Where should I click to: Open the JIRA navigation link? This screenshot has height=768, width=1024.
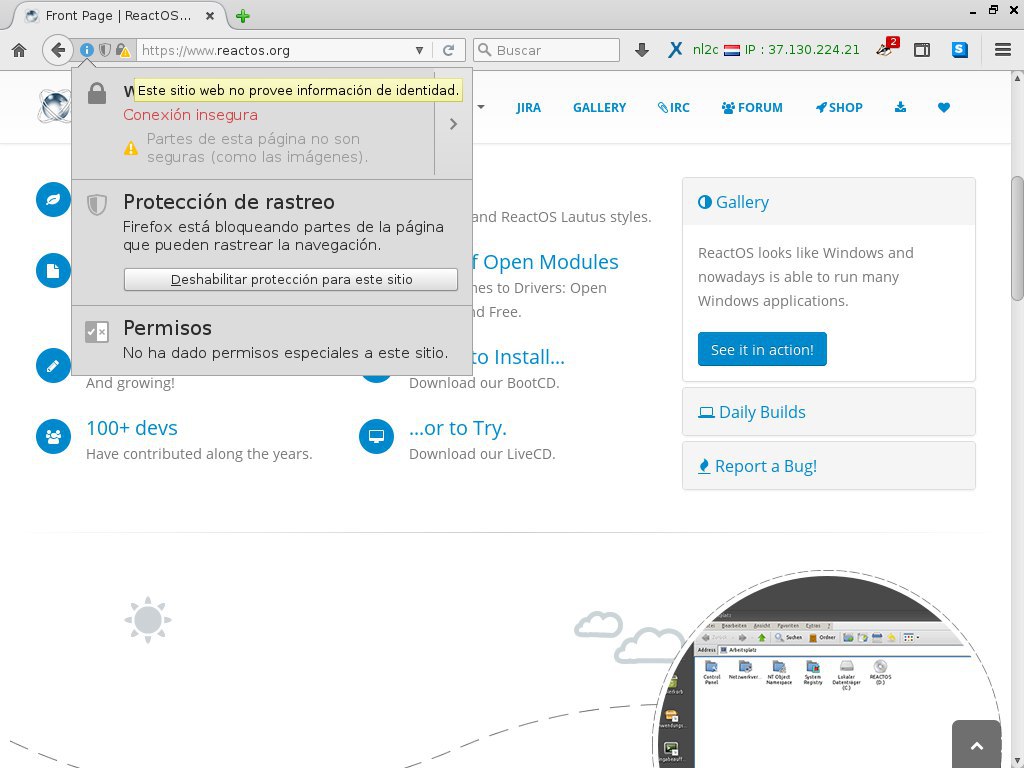pos(528,108)
